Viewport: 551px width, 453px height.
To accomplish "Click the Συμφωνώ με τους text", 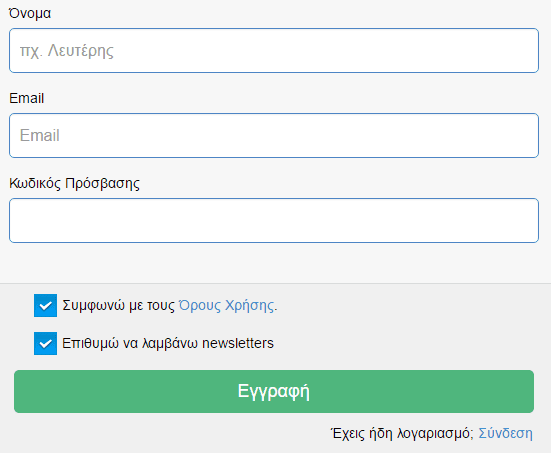I will pyautogui.click(x=118, y=305).
